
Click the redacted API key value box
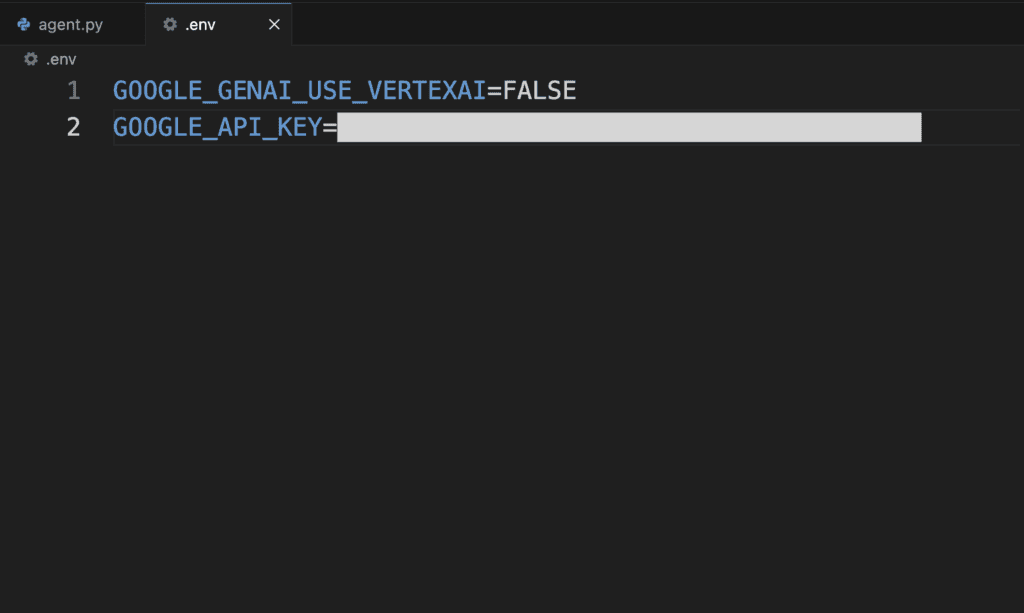[x=629, y=127]
